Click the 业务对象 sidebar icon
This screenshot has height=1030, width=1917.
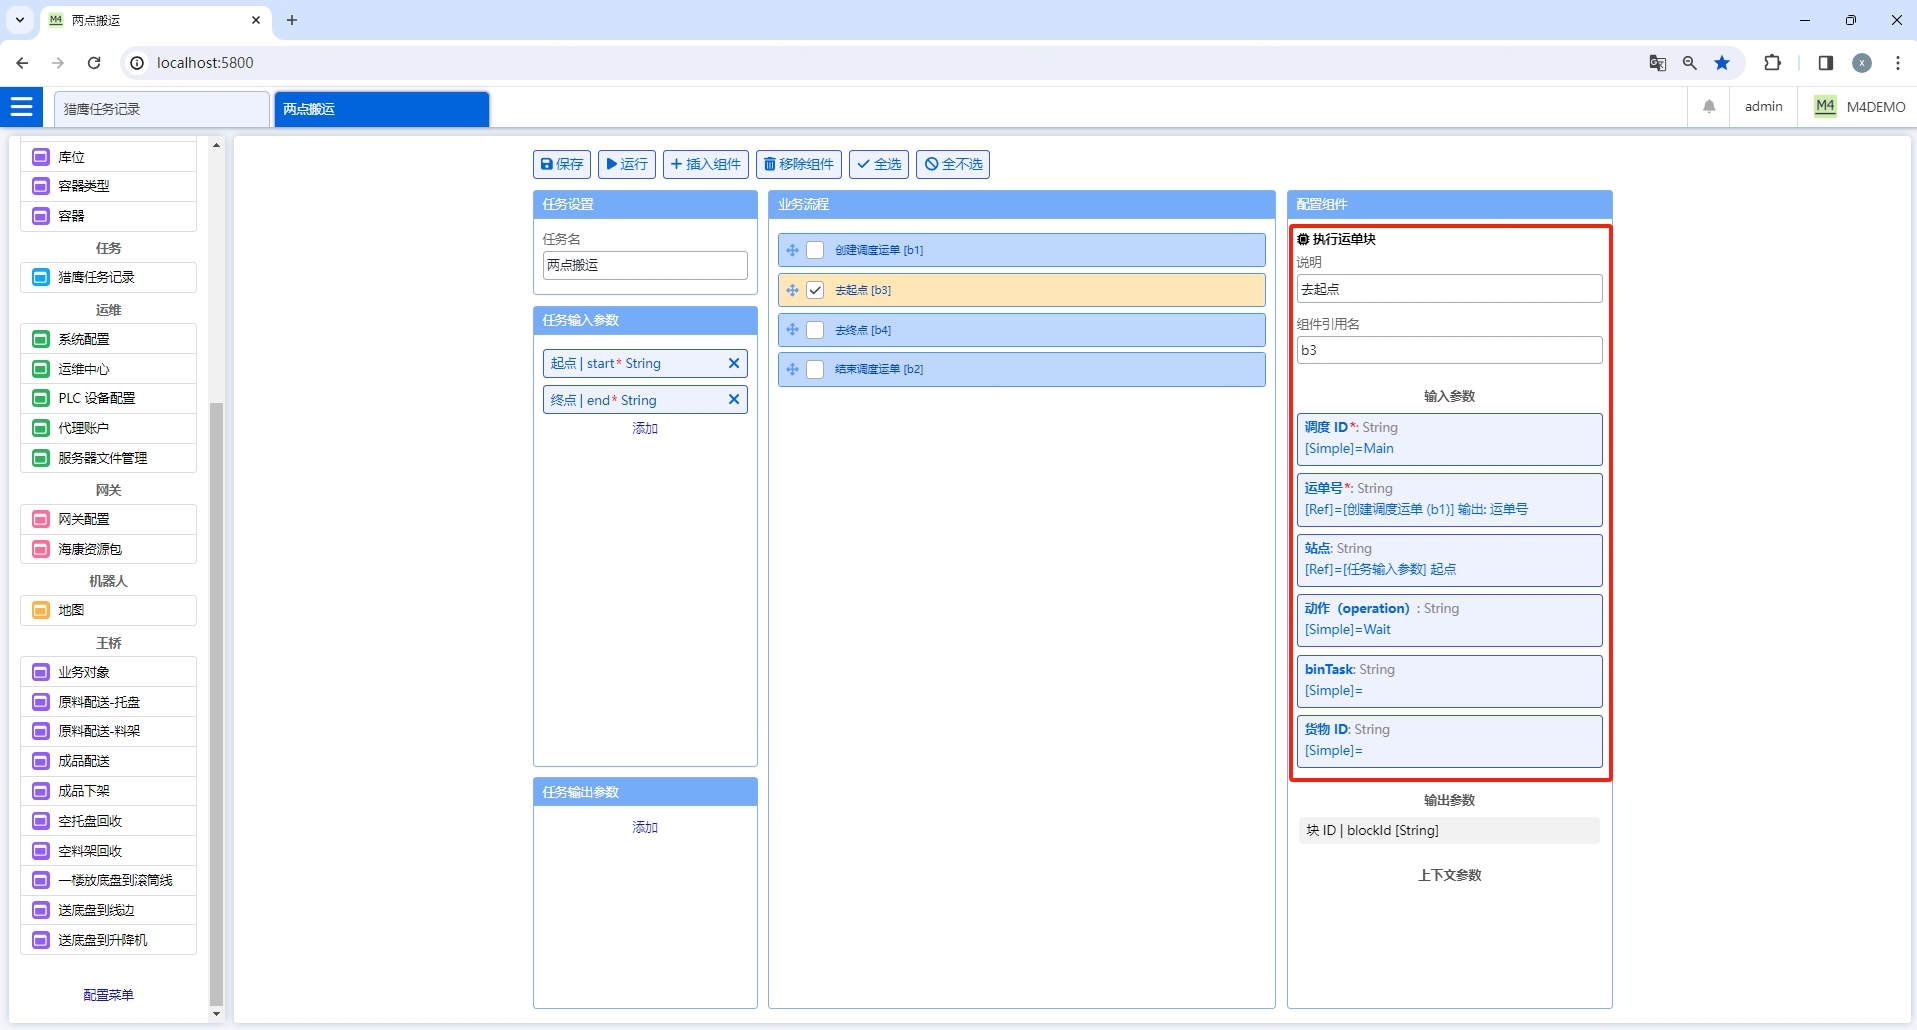[x=41, y=672]
